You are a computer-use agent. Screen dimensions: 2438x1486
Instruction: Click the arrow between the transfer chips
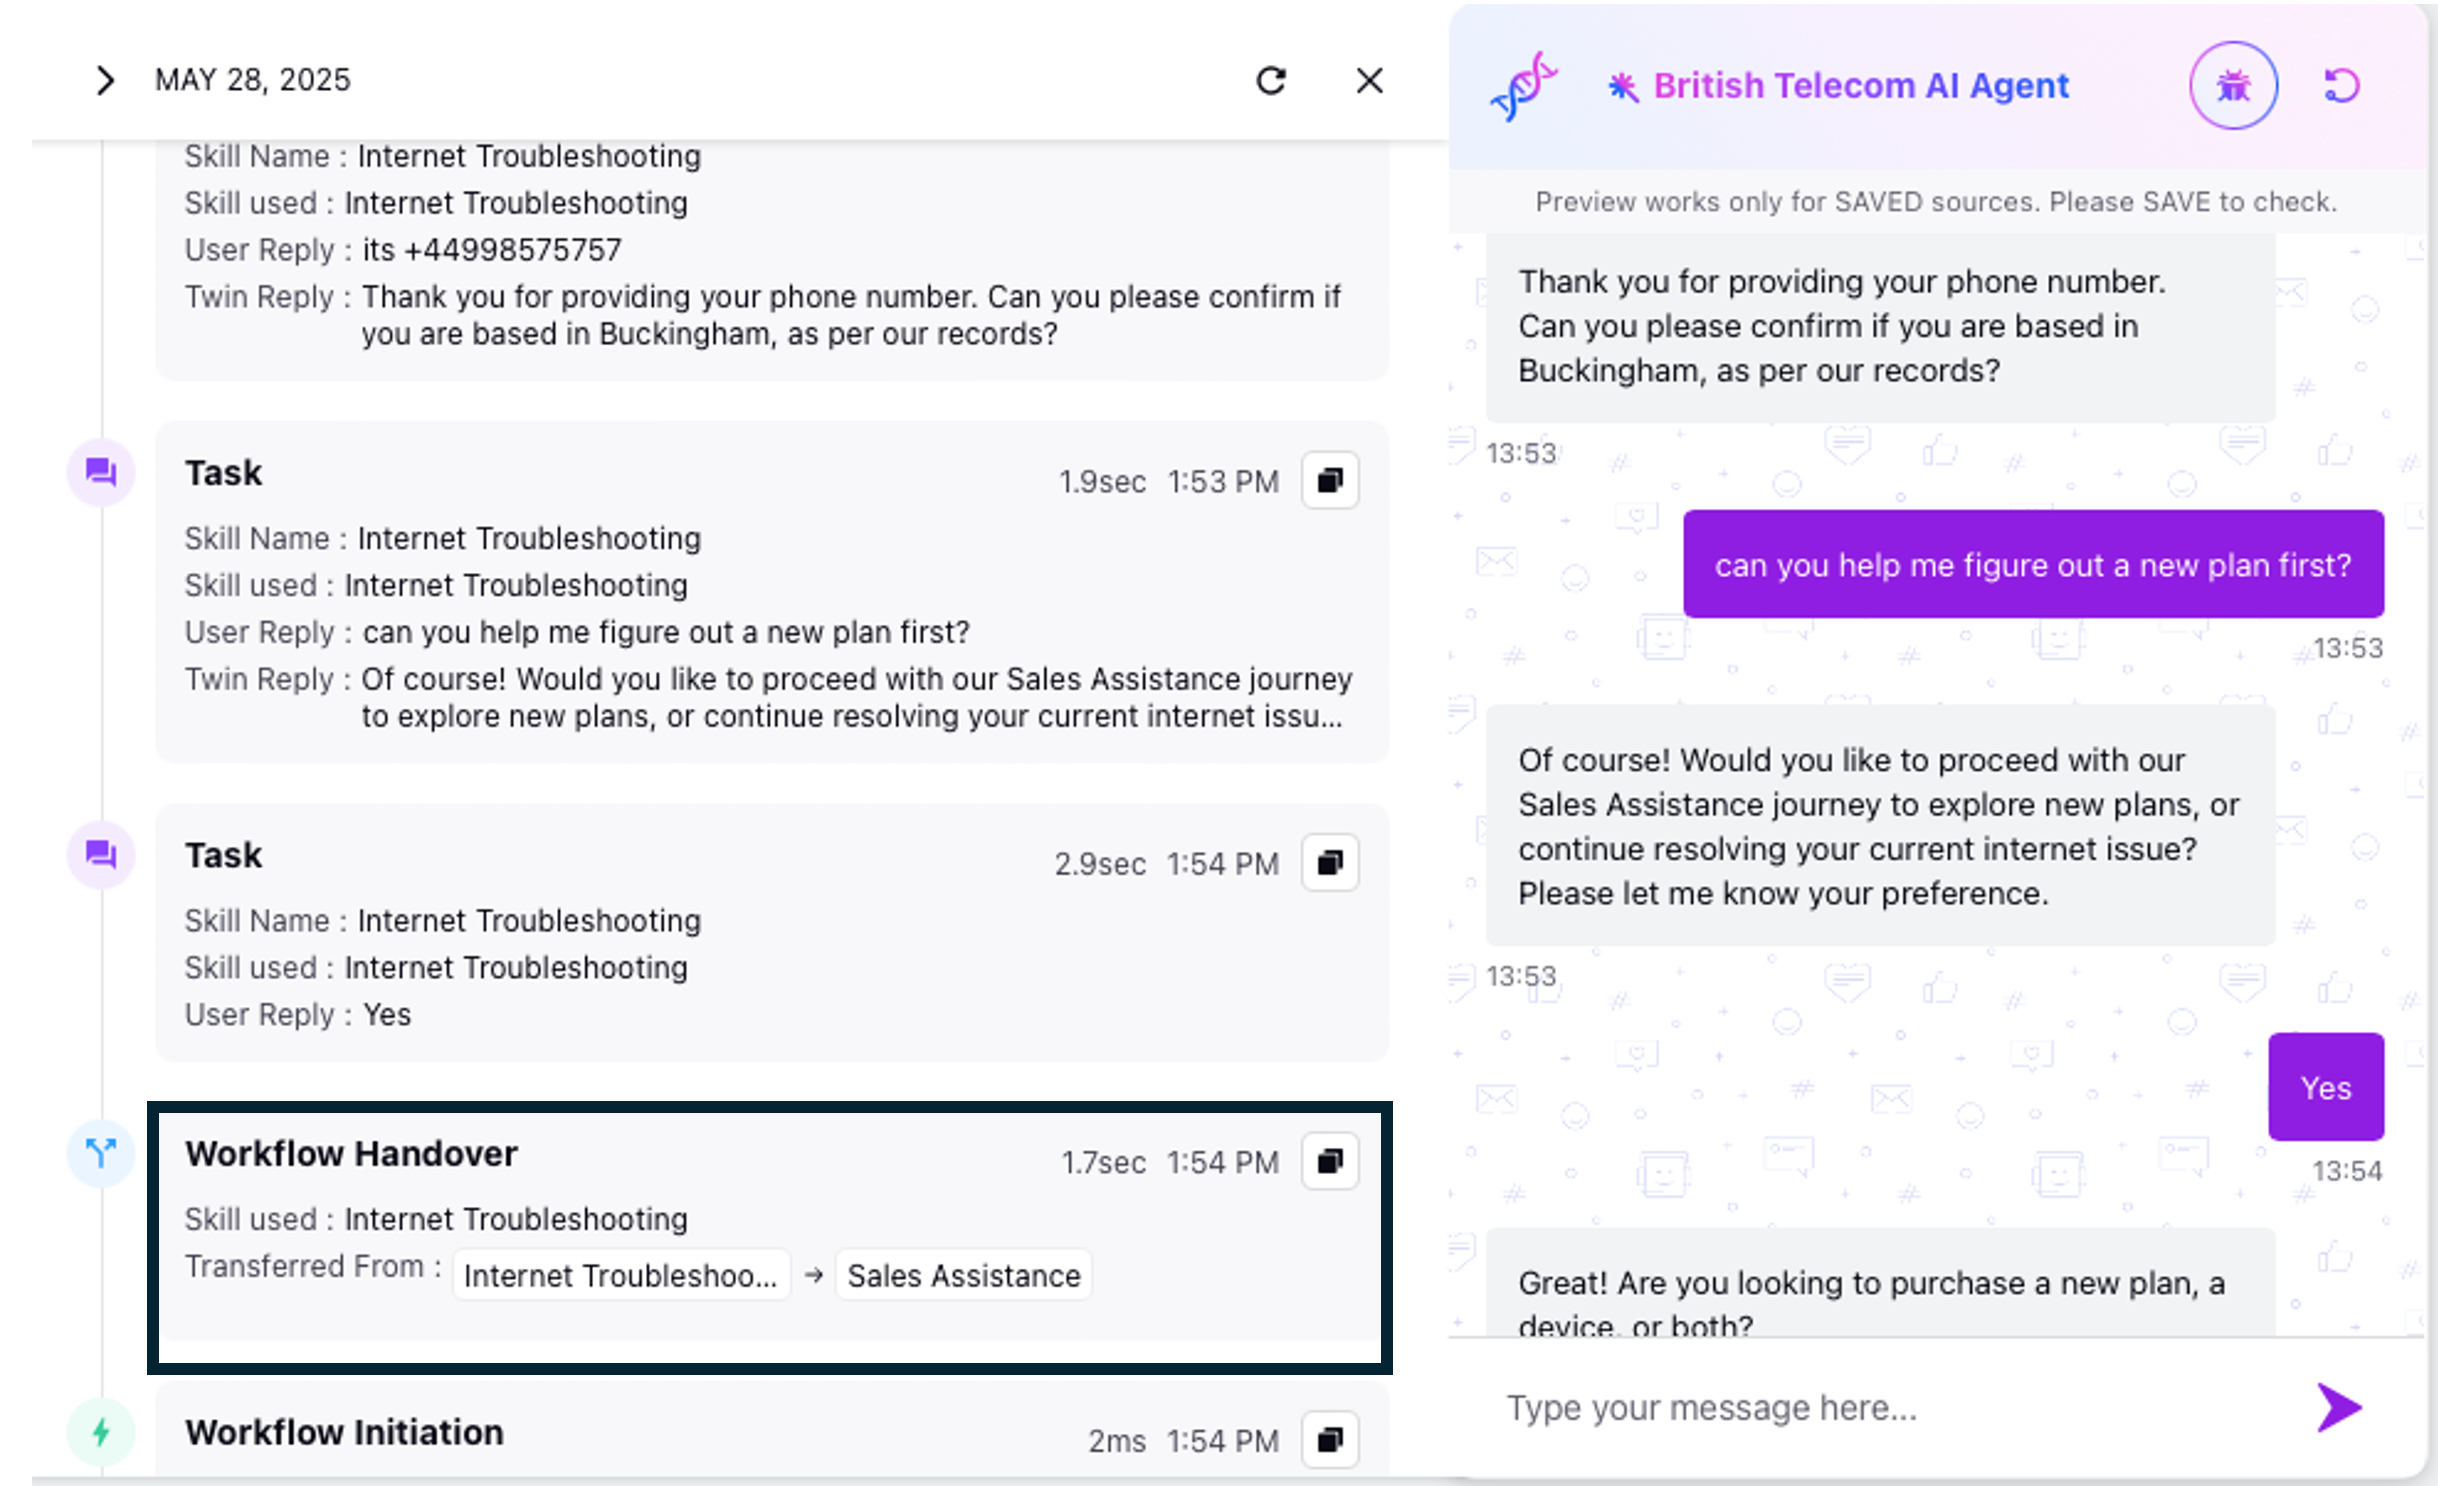[x=813, y=1275]
